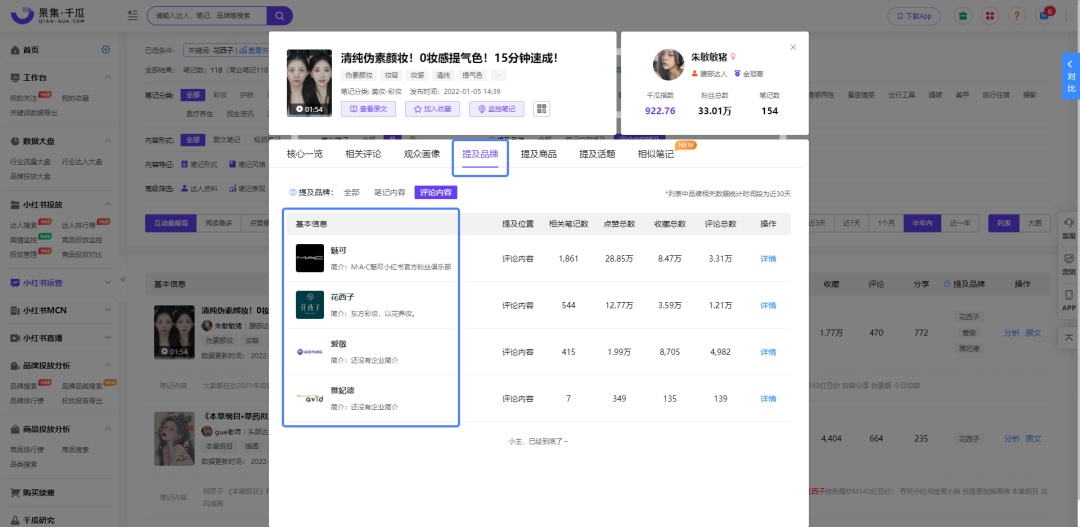
Task: Click the double-chevron sidebar collapse icon
Action: [x=123, y=279]
